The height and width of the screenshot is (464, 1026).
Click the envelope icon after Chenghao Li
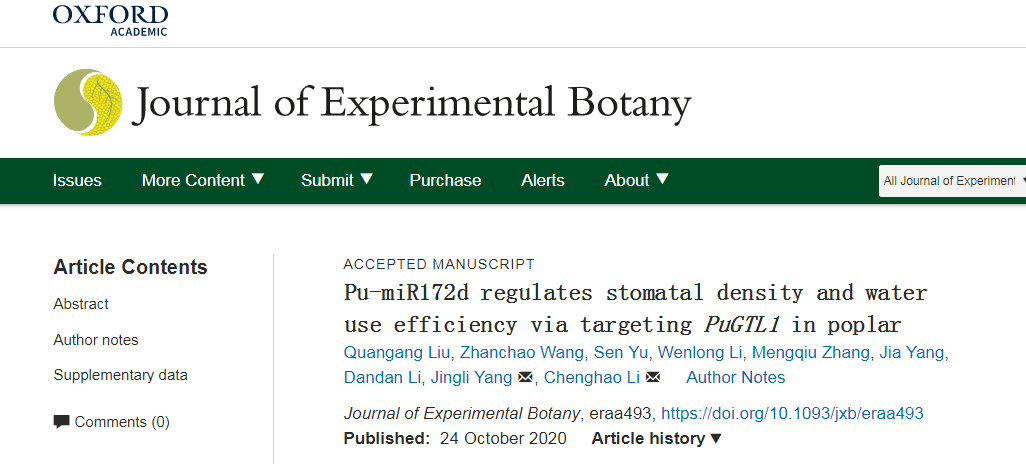coord(653,378)
